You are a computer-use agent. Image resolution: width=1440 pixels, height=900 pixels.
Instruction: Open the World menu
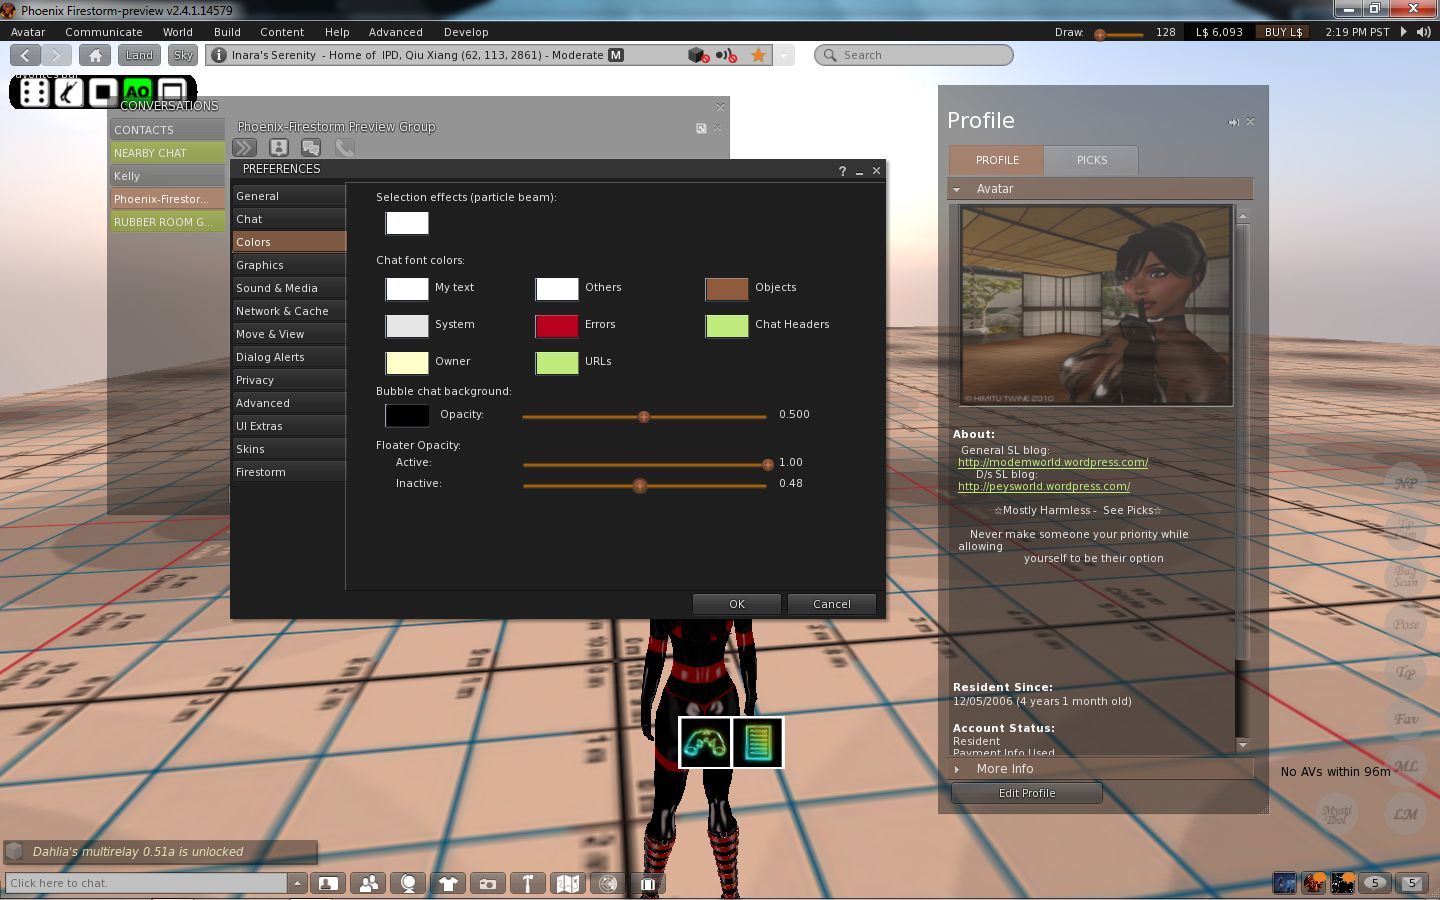177,32
